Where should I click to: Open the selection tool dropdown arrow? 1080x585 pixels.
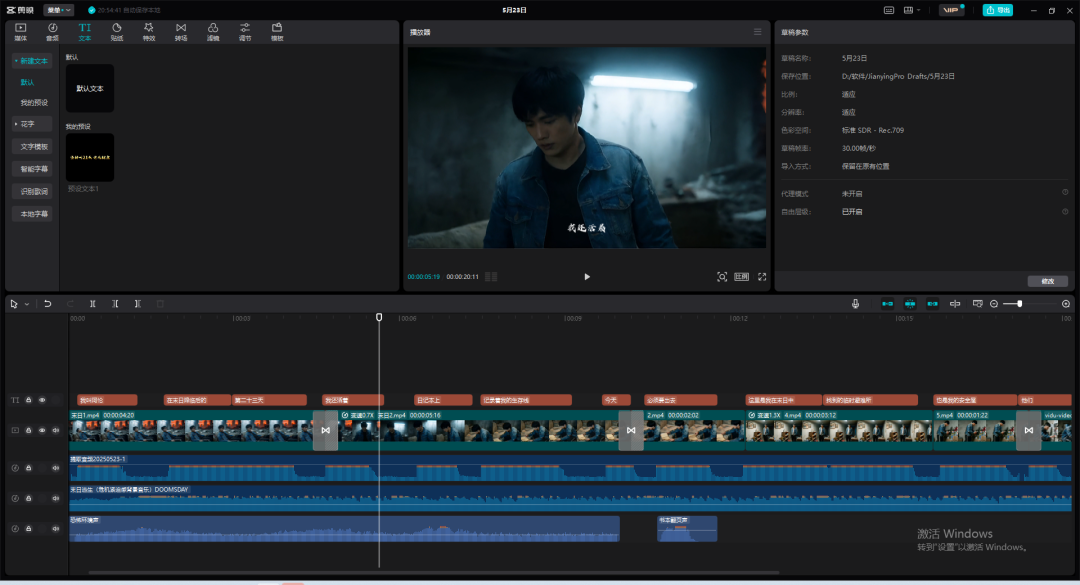click(27, 304)
